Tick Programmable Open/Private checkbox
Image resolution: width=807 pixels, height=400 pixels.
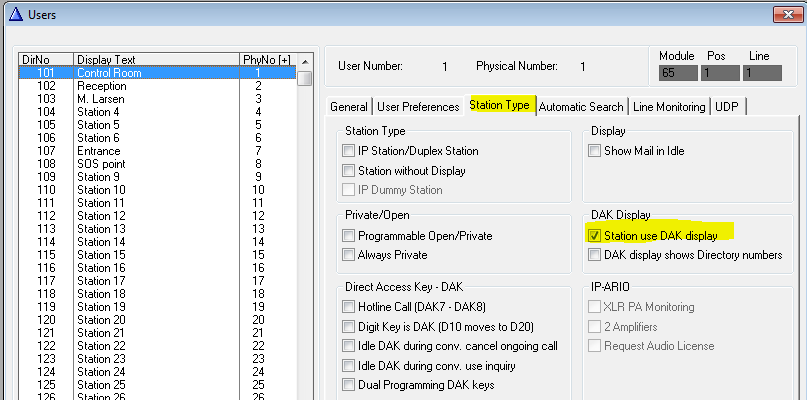pos(349,236)
